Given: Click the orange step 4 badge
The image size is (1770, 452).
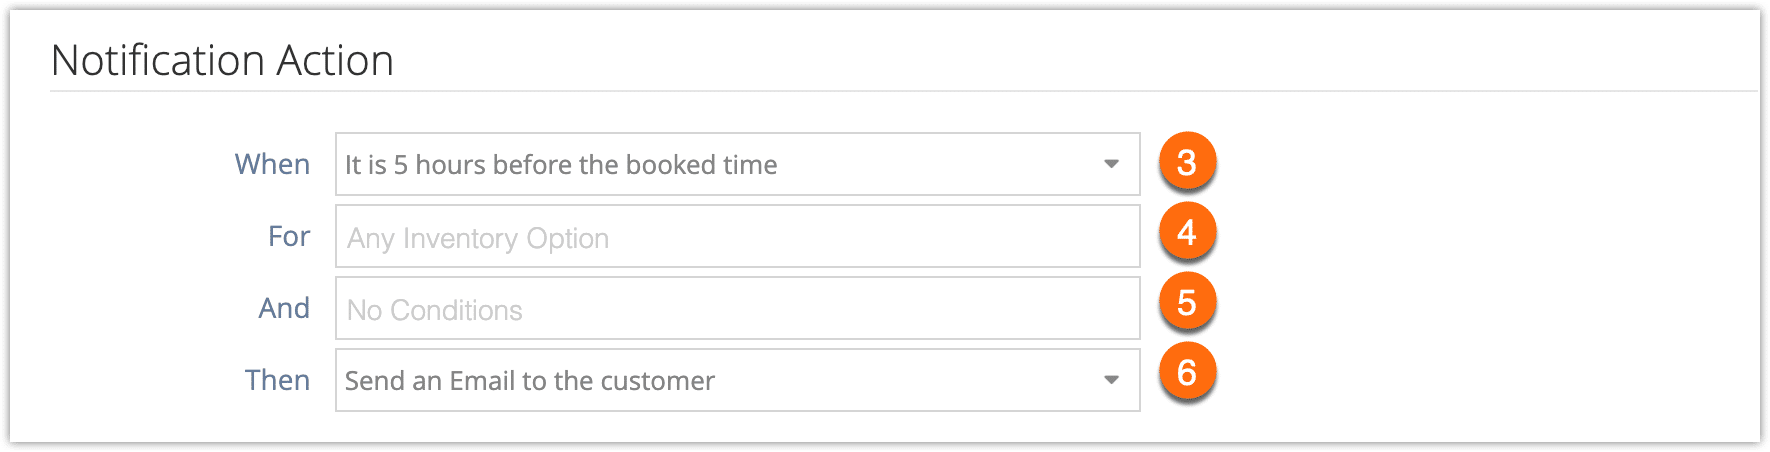Looking at the screenshot, I should tap(1187, 232).
